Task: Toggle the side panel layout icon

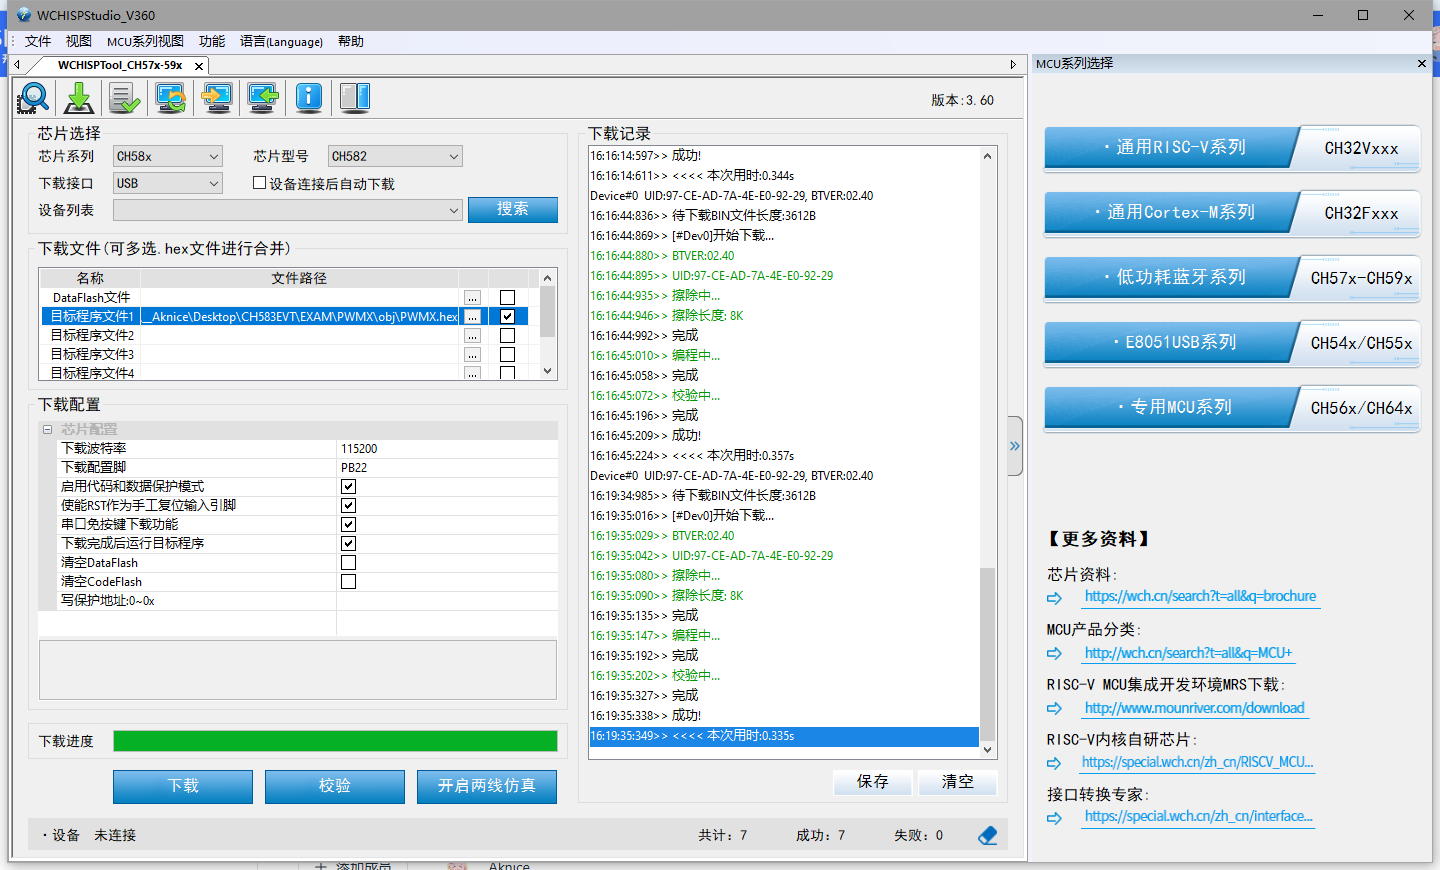Action: pyautogui.click(x=355, y=97)
